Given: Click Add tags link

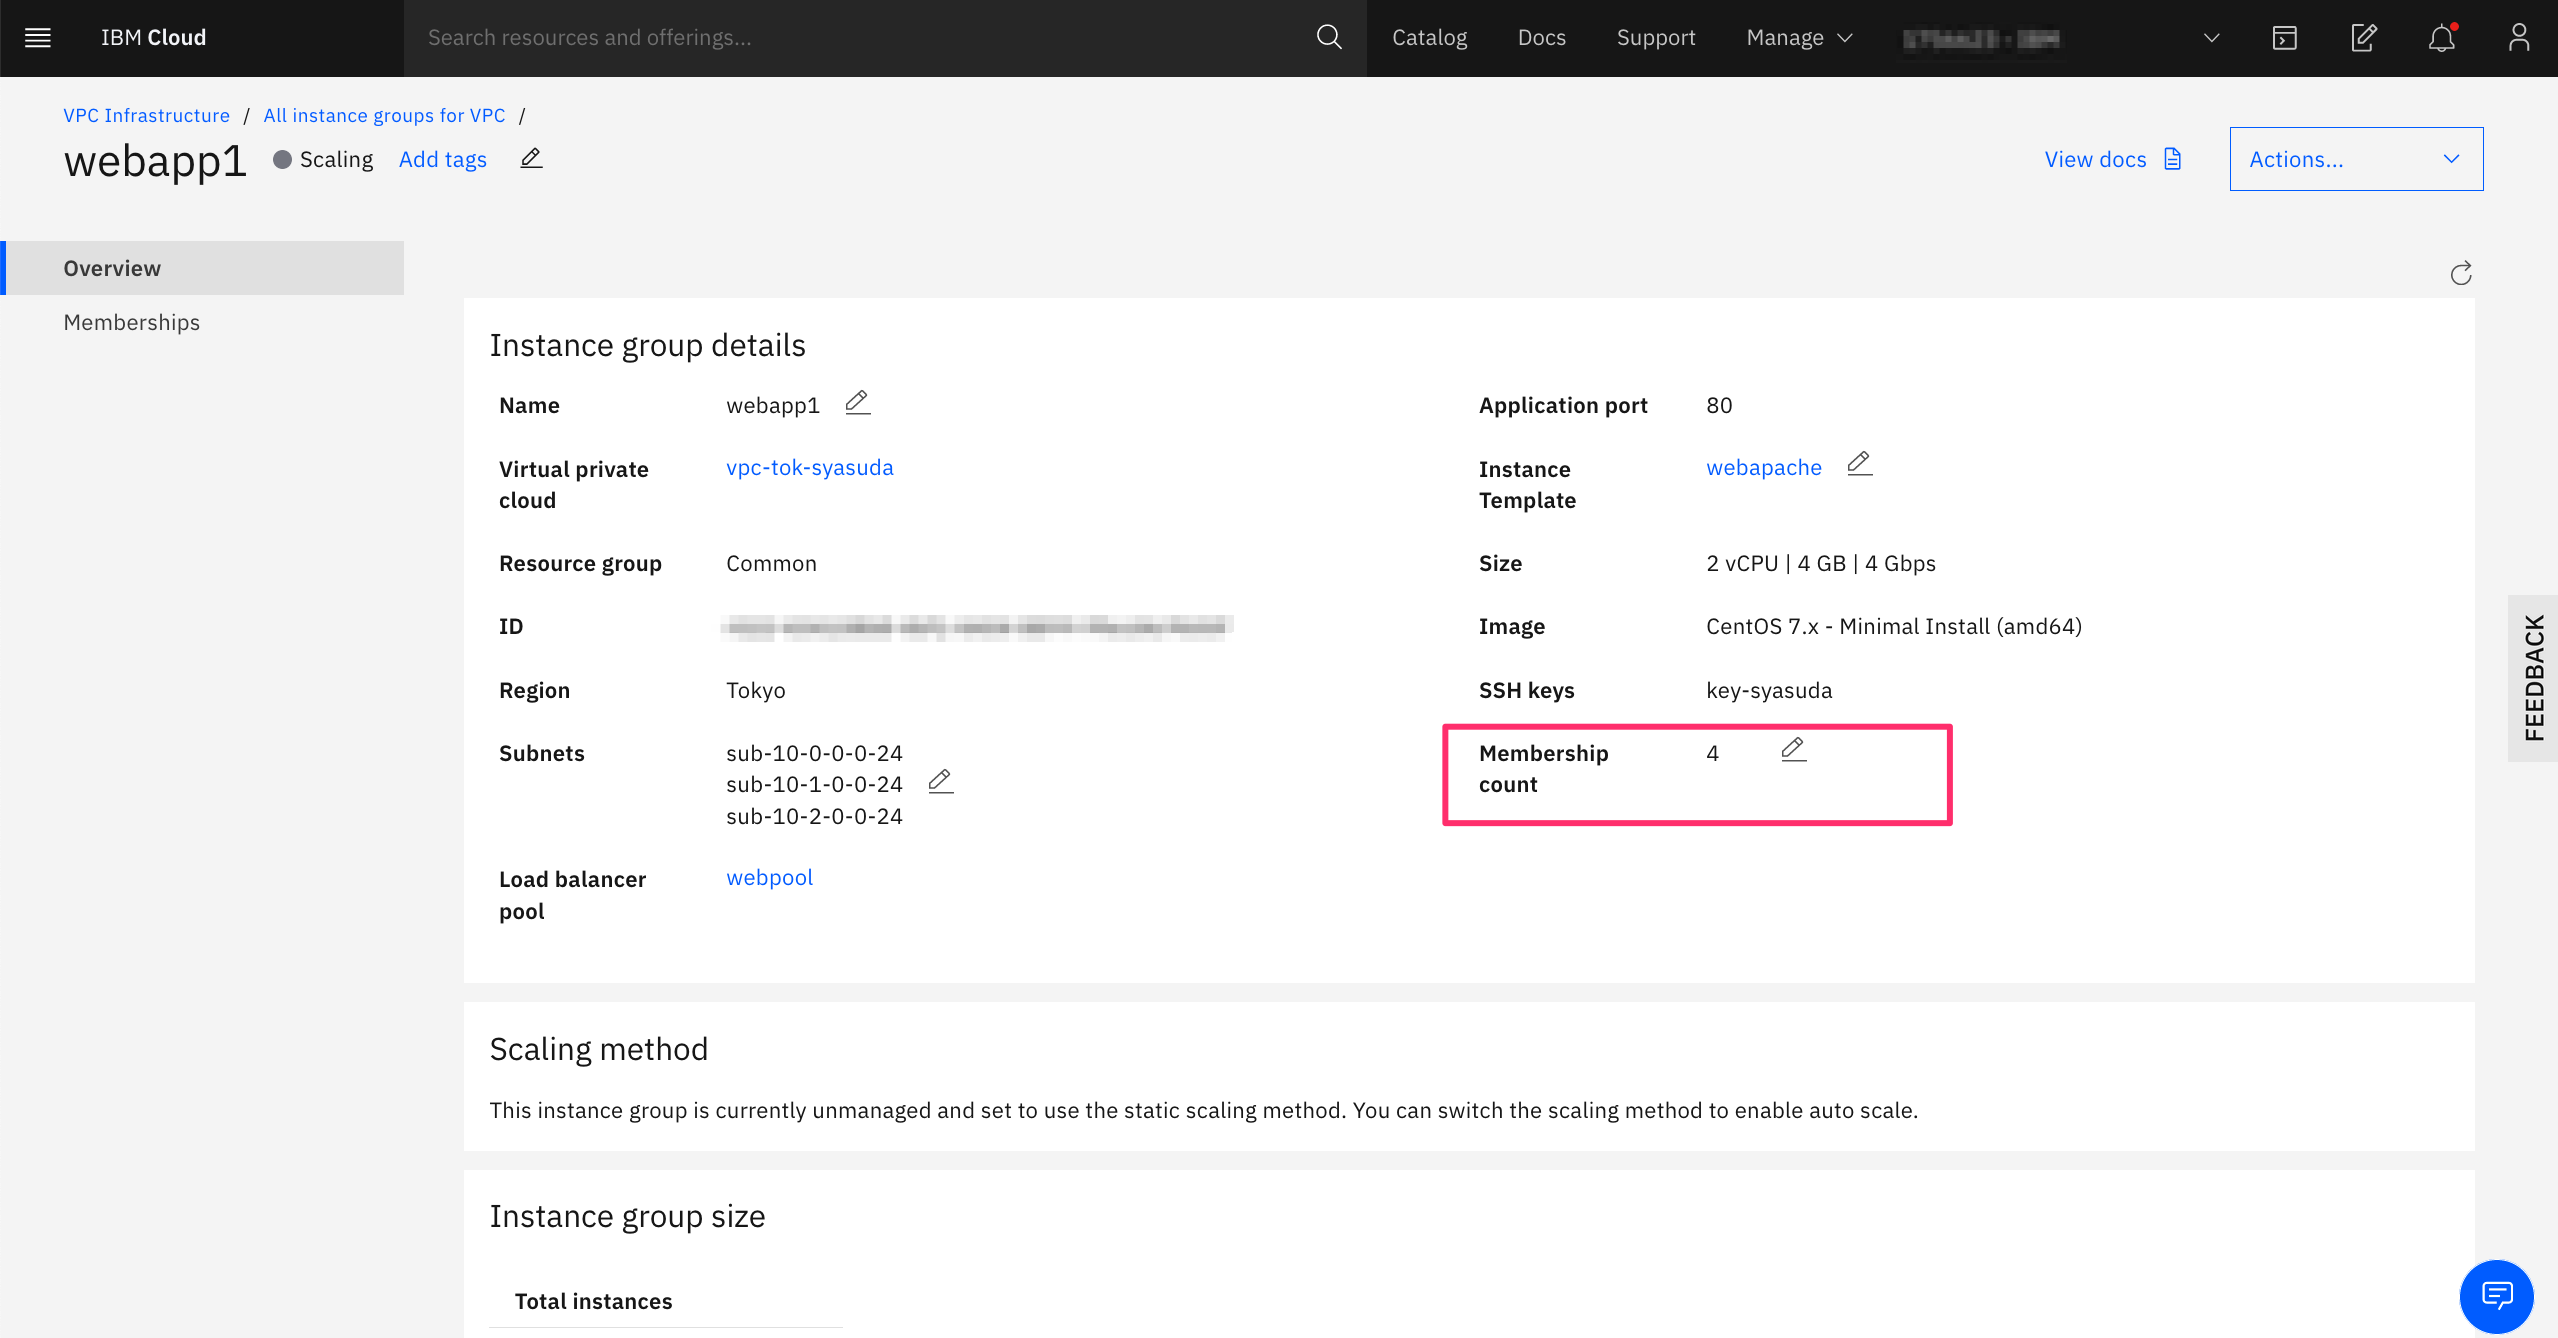Looking at the screenshot, I should (443, 160).
